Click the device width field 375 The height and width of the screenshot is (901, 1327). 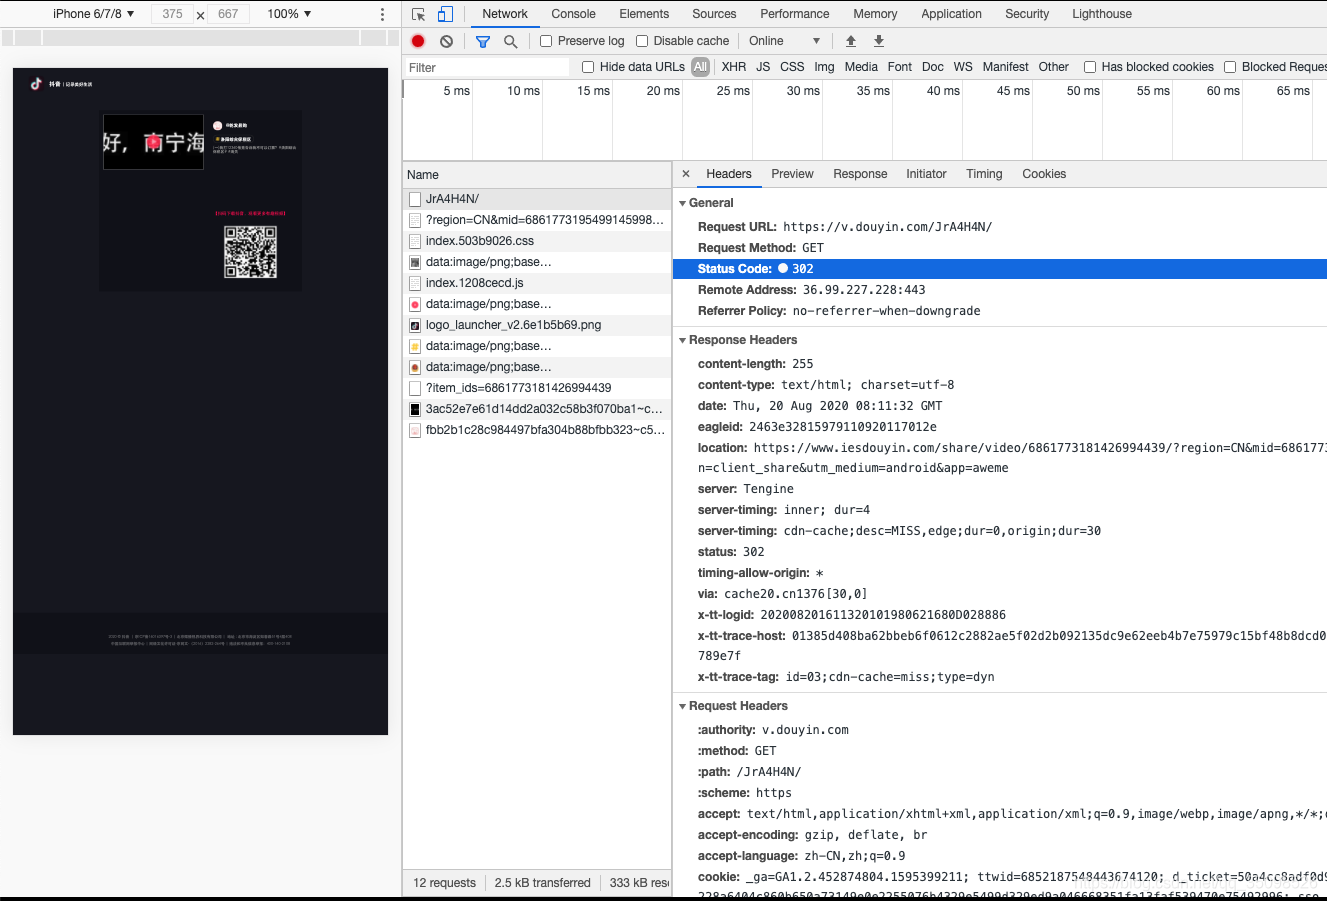pyautogui.click(x=172, y=14)
